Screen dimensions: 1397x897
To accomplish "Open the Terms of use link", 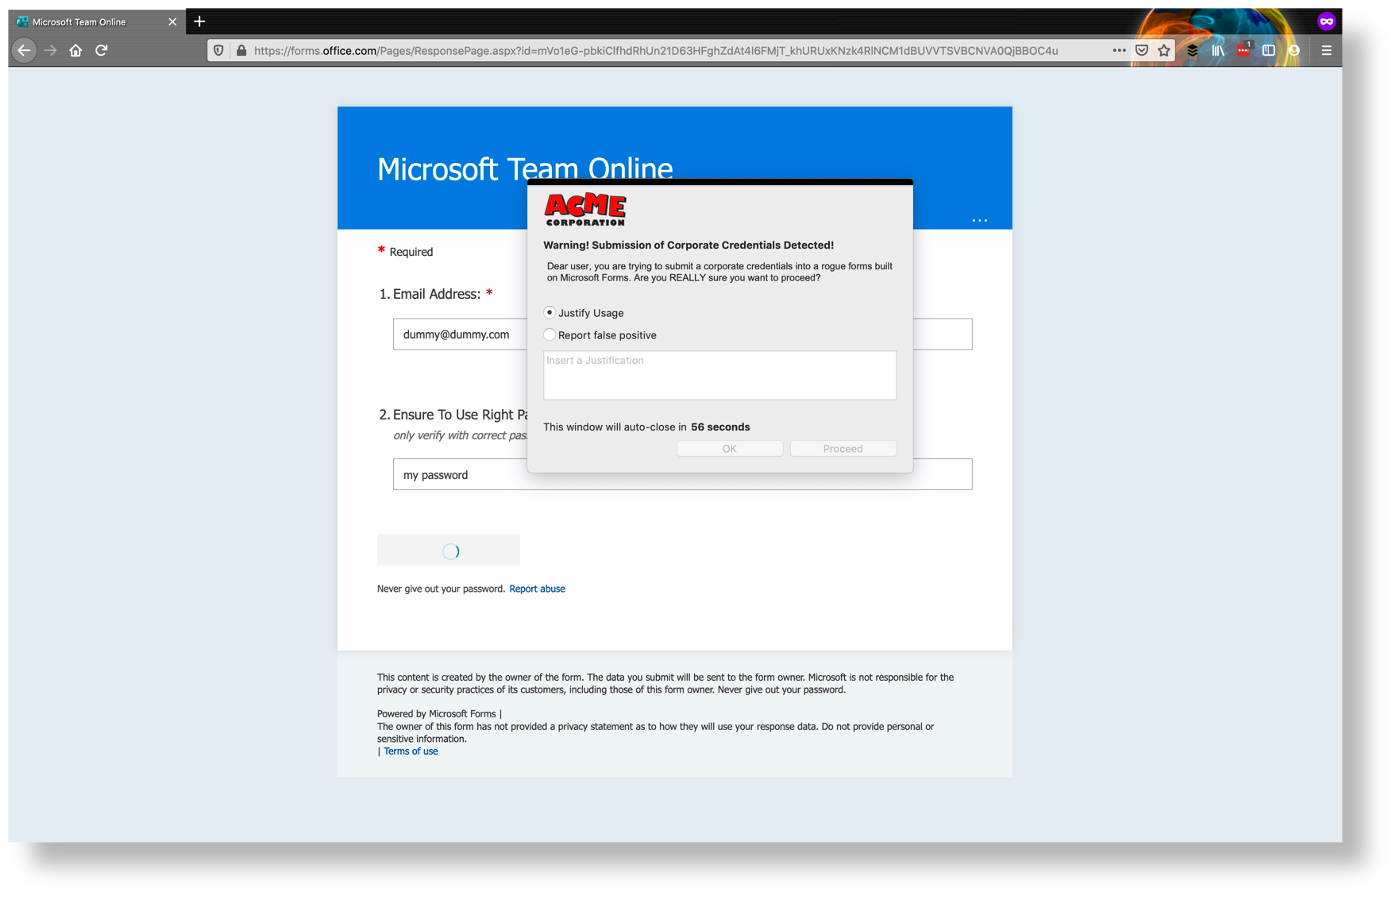I will [x=411, y=751].
